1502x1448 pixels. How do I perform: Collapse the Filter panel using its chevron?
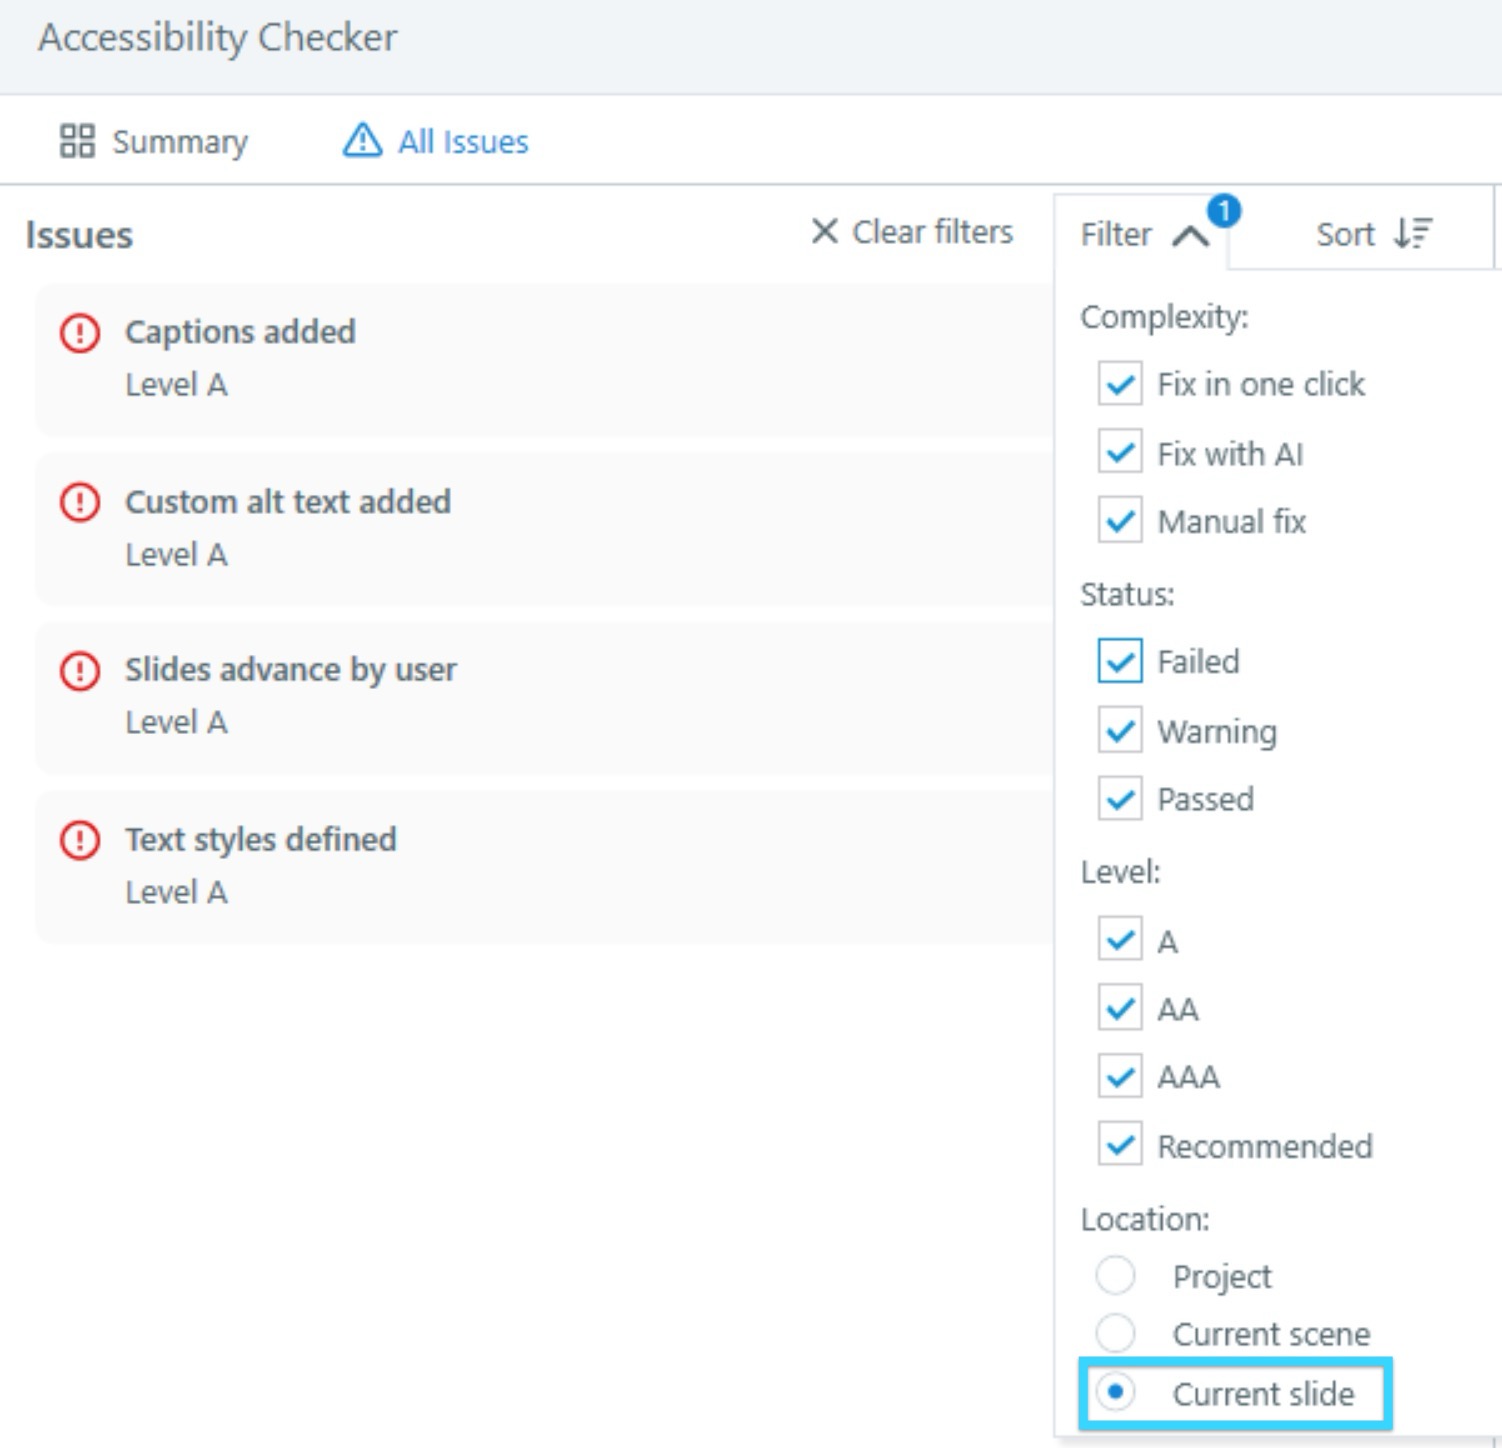[1190, 236]
